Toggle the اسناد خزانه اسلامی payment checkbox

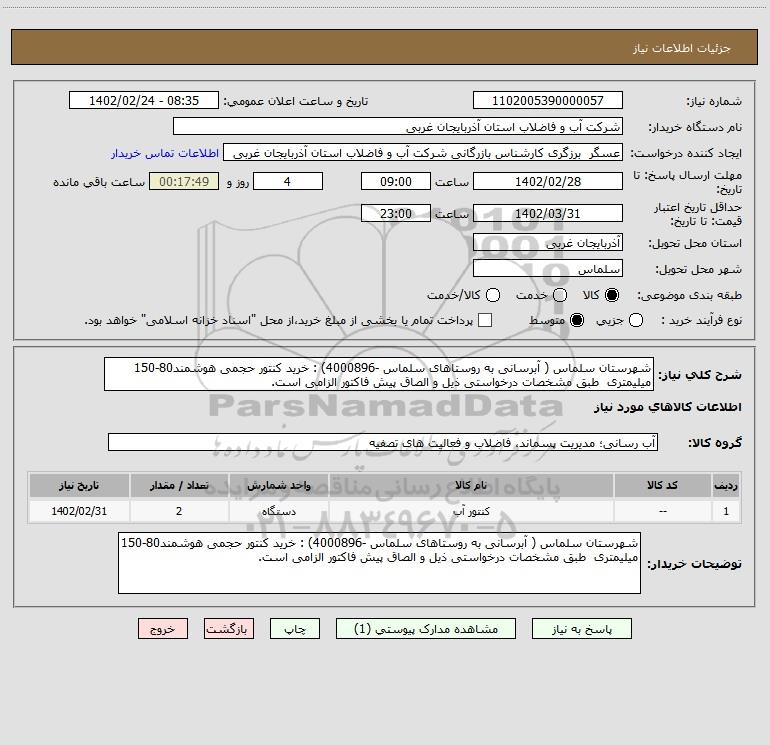point(485,320)
